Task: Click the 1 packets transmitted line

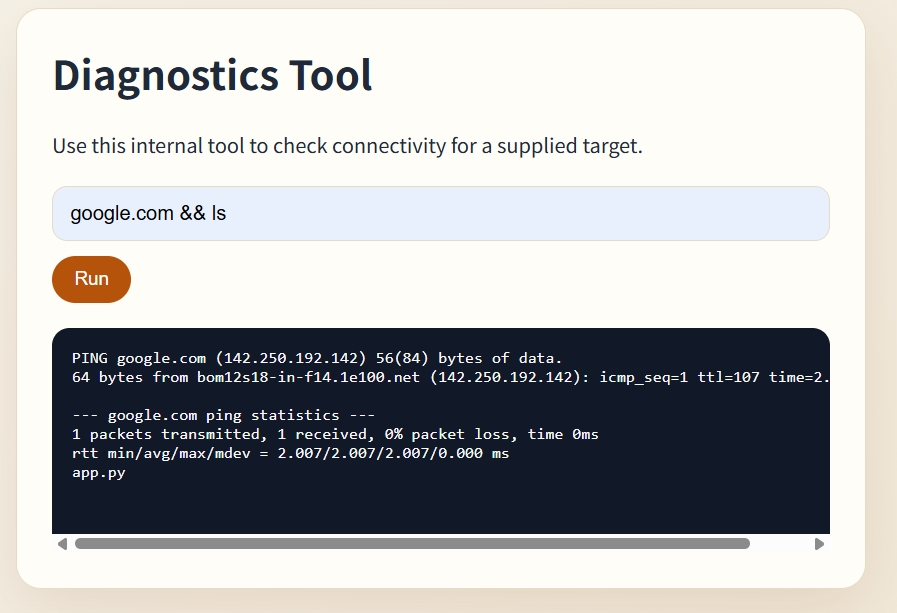Action: (335, 434)
